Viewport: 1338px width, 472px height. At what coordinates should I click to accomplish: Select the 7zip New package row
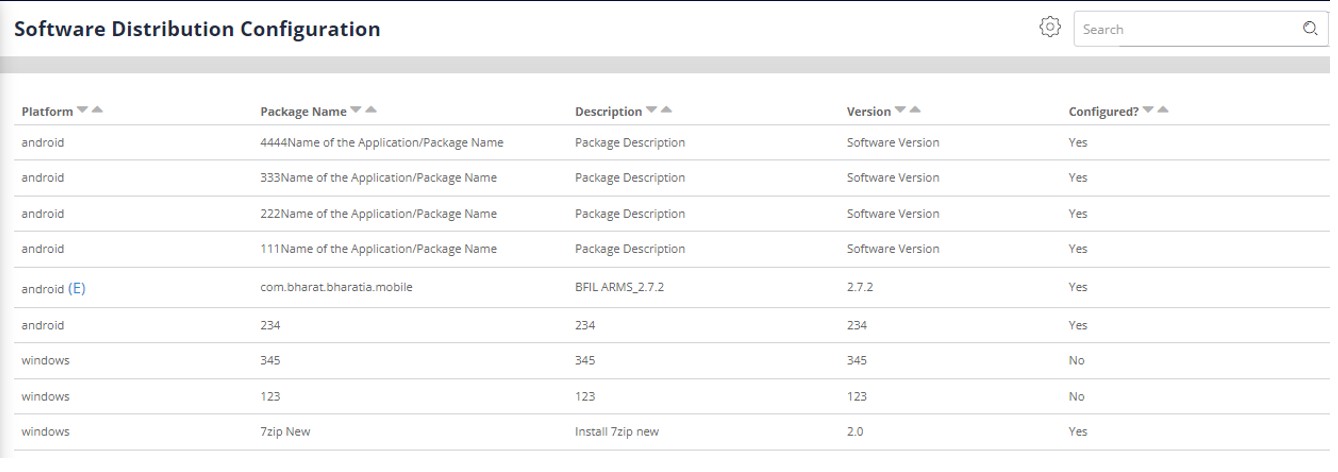pyautogui.click(x=669, y=432)
